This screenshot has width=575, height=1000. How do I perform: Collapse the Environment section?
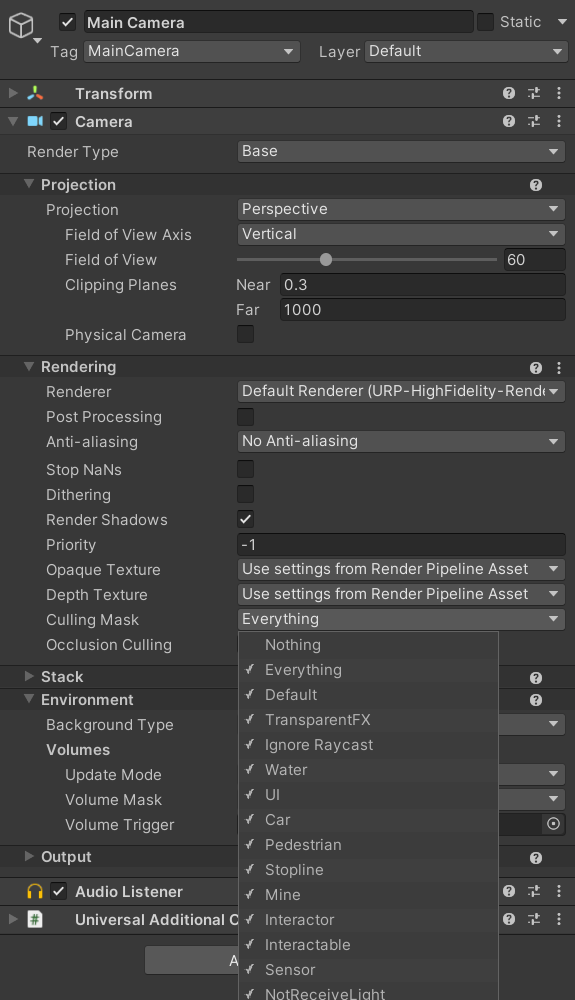tap(29, 699)
